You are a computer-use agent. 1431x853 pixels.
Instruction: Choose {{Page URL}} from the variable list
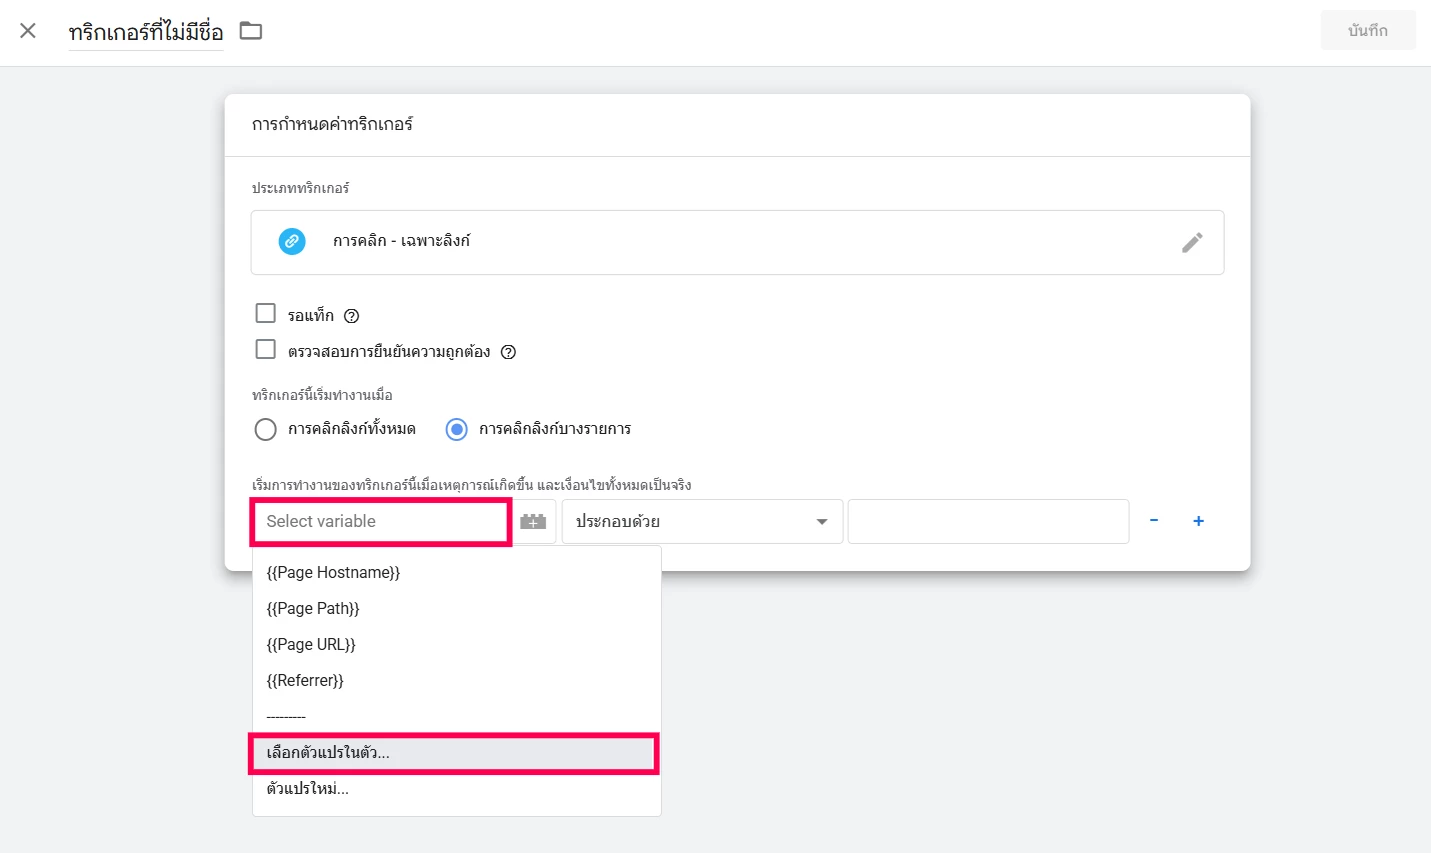(x=311, y=645)
